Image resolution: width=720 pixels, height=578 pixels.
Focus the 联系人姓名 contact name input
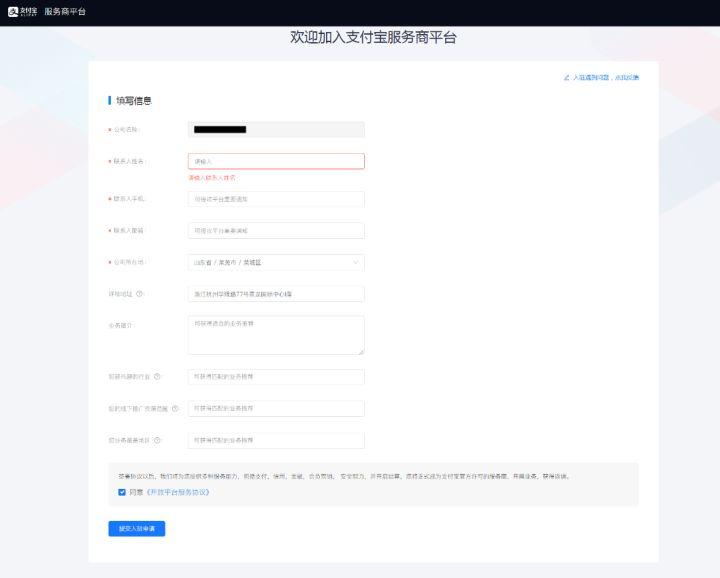(x=276, y=161)
